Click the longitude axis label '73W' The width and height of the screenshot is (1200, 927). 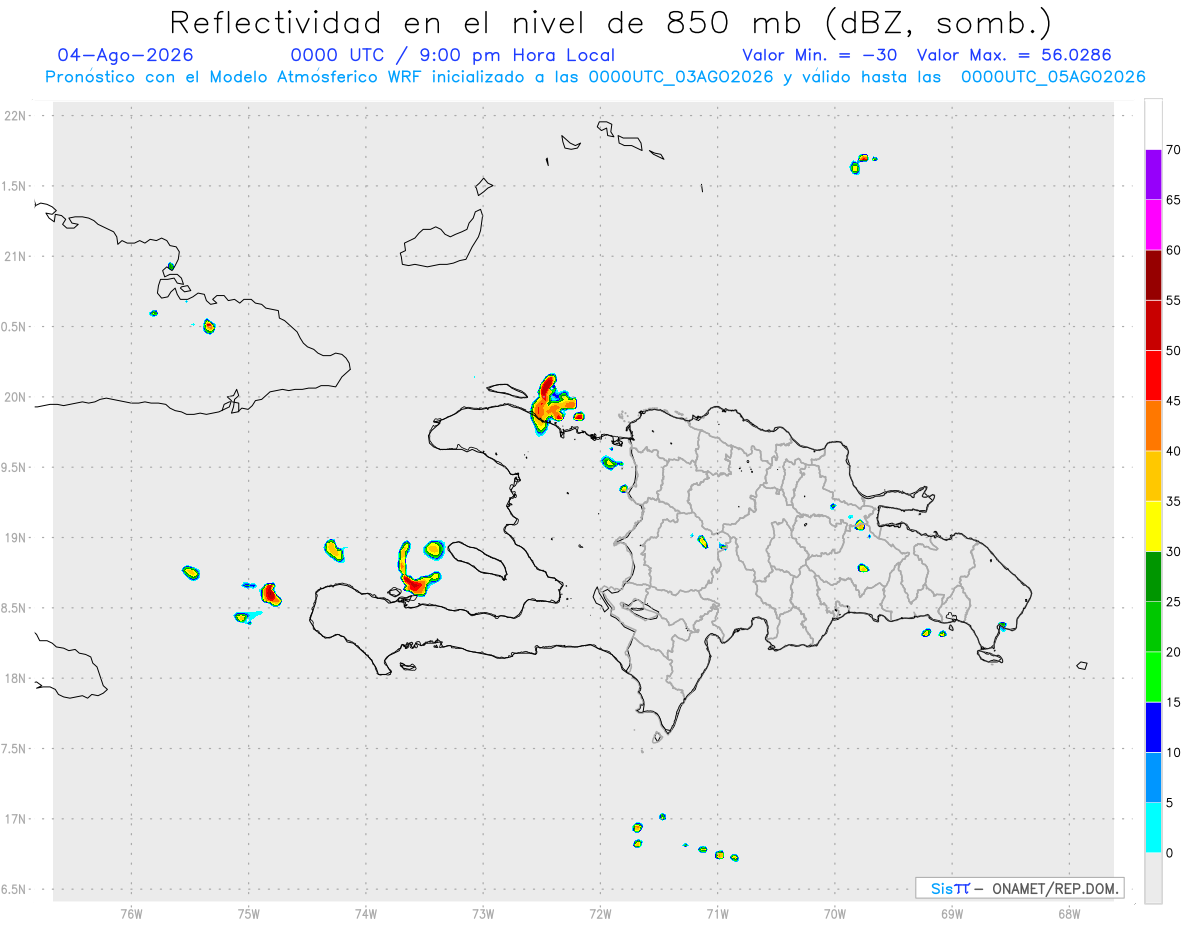(483, 913)
